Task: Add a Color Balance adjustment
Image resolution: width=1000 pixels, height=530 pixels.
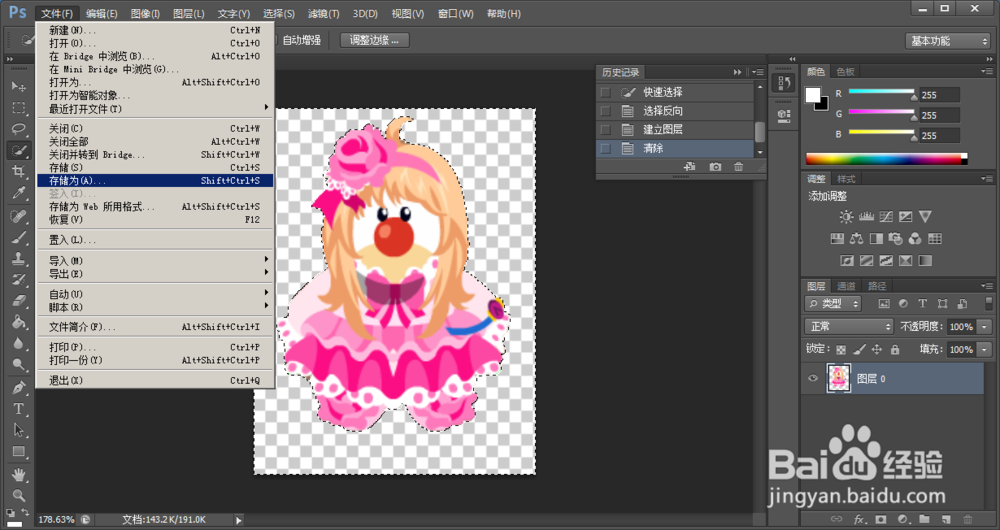Action: click(857, 239)
